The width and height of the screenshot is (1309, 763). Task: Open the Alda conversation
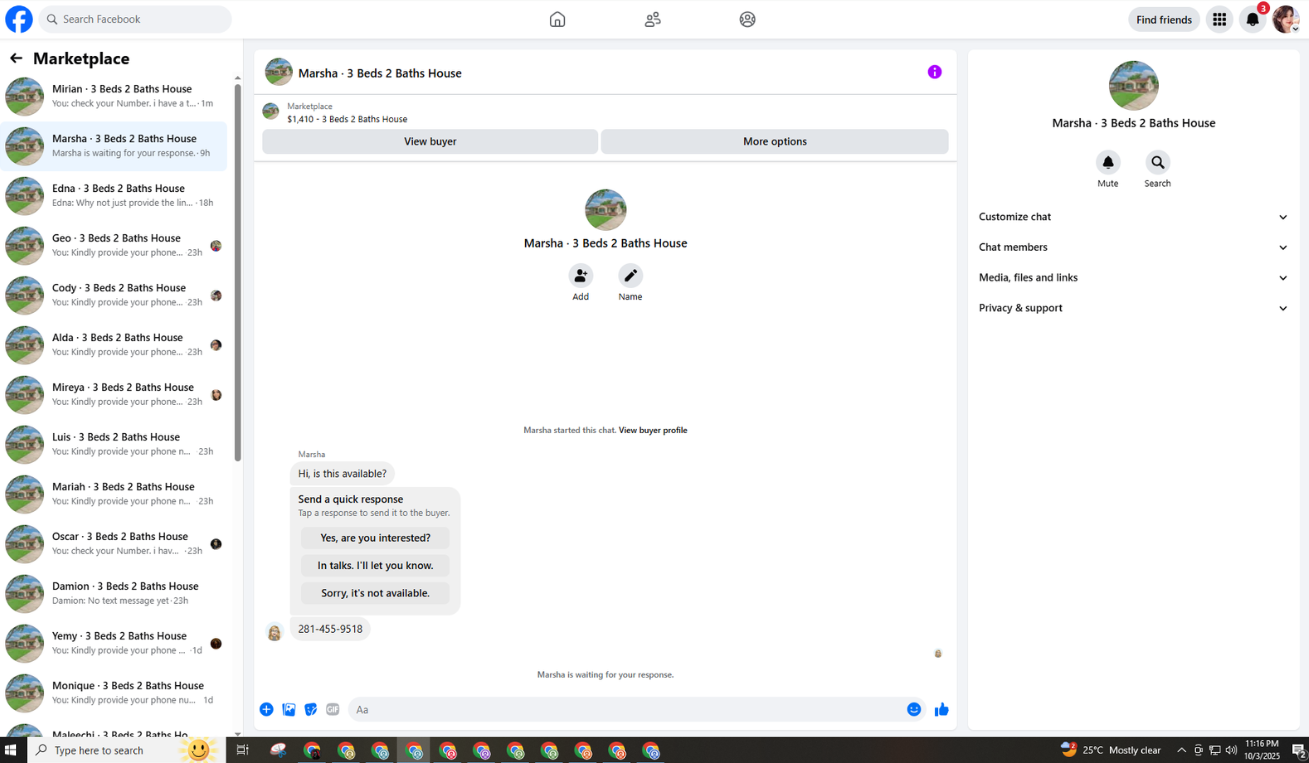pyautogui.click(x=114, y=344)
